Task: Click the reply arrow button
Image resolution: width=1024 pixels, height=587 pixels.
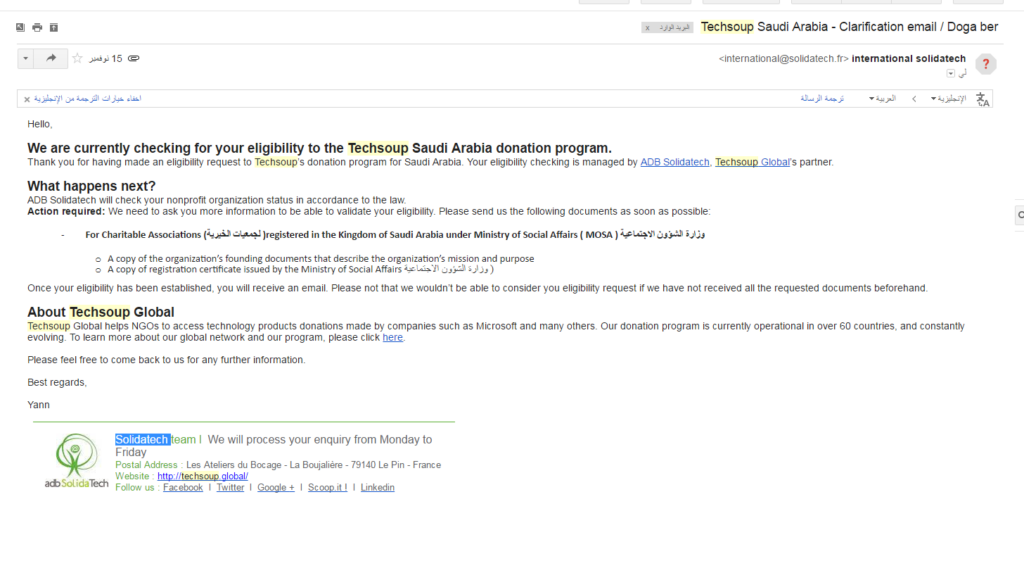Action: tap(51, 58)
